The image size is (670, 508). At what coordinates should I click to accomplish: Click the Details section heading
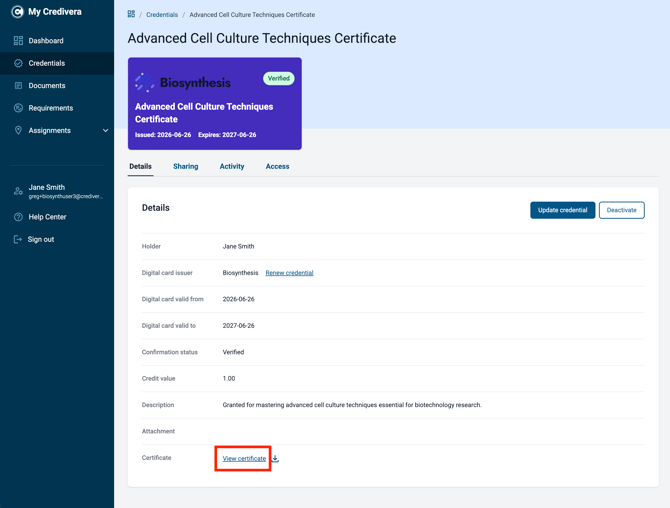click(156, 208)
